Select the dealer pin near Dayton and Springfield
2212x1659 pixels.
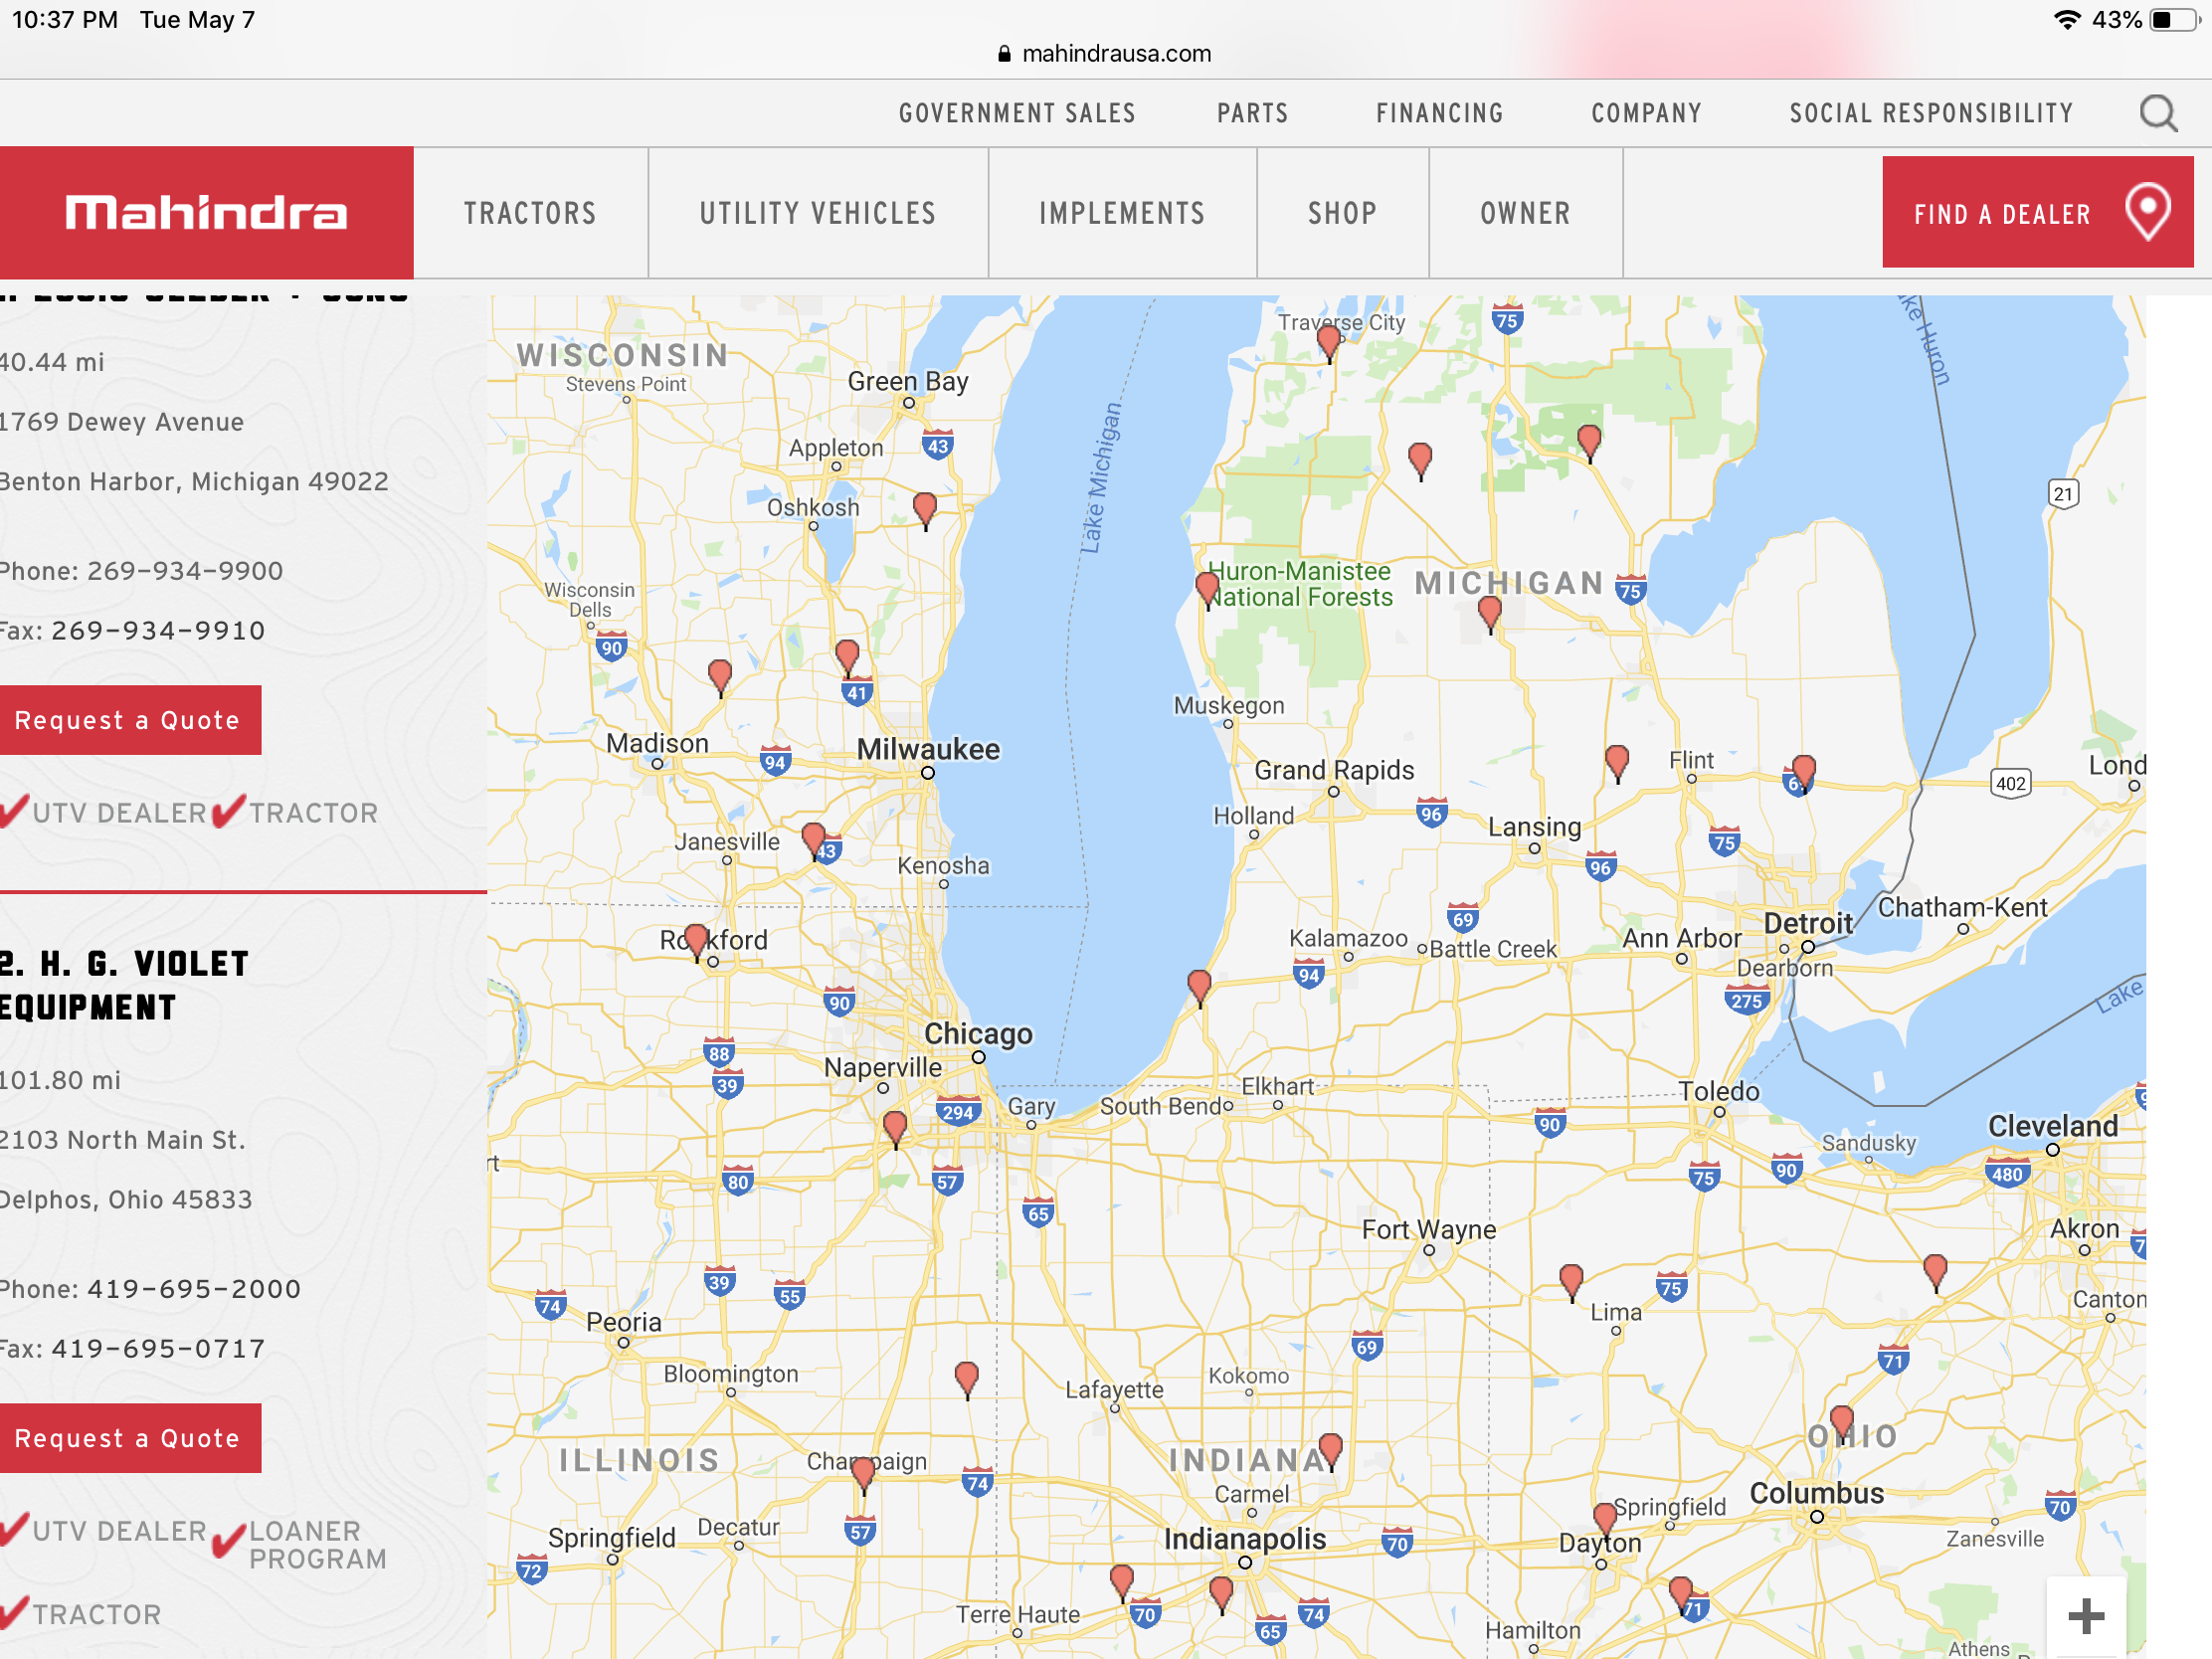click(1604, 1521)
